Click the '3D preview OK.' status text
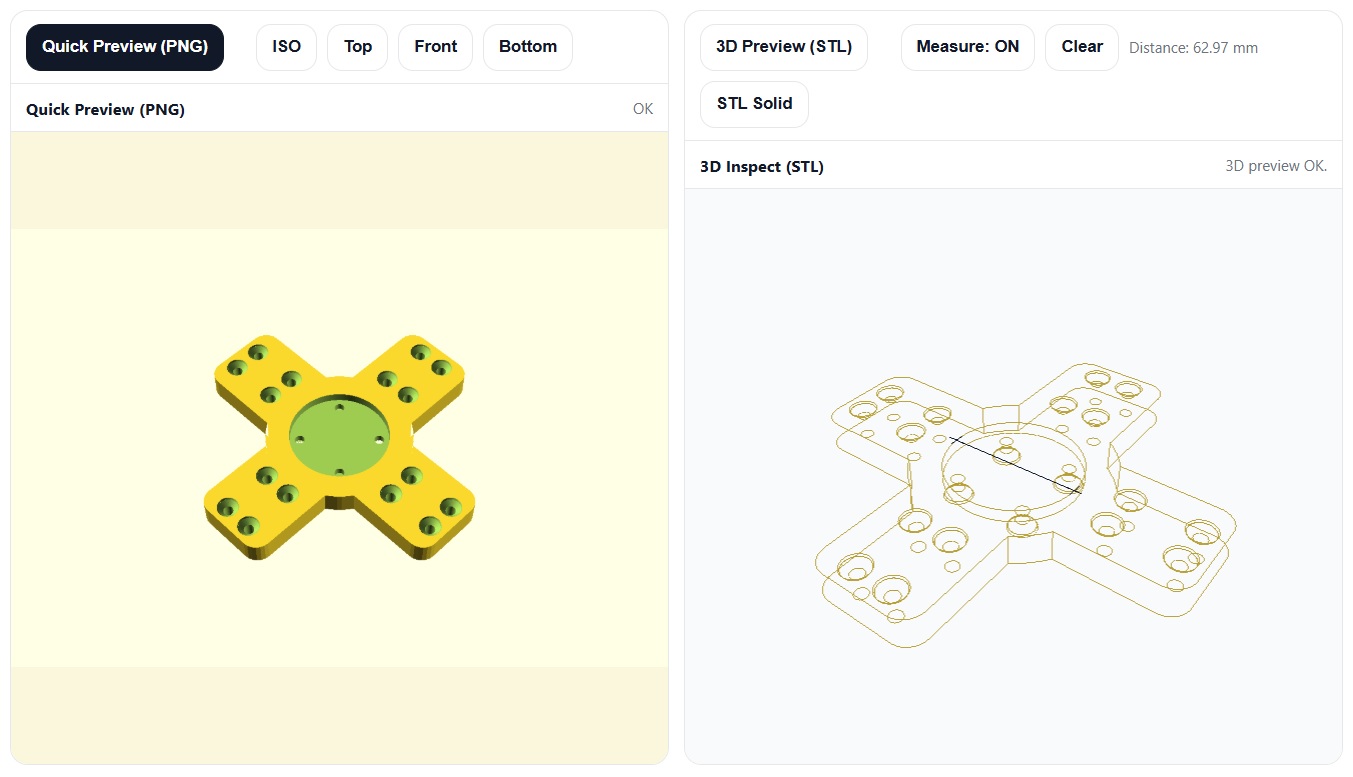Image resolution: width=1353 pixels, height=777 pixels. coord(1275,166)
